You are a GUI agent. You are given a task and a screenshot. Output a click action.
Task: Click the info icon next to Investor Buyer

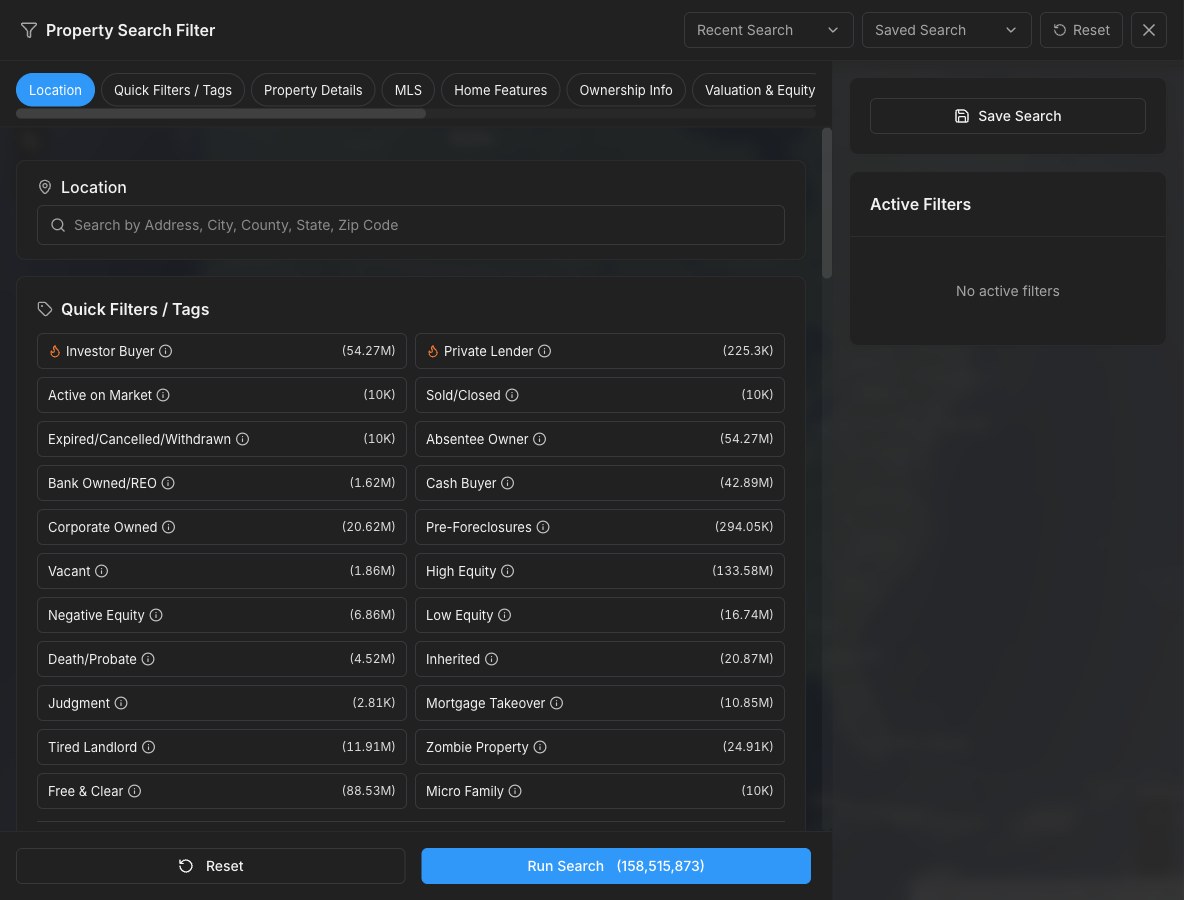point(165,351)
